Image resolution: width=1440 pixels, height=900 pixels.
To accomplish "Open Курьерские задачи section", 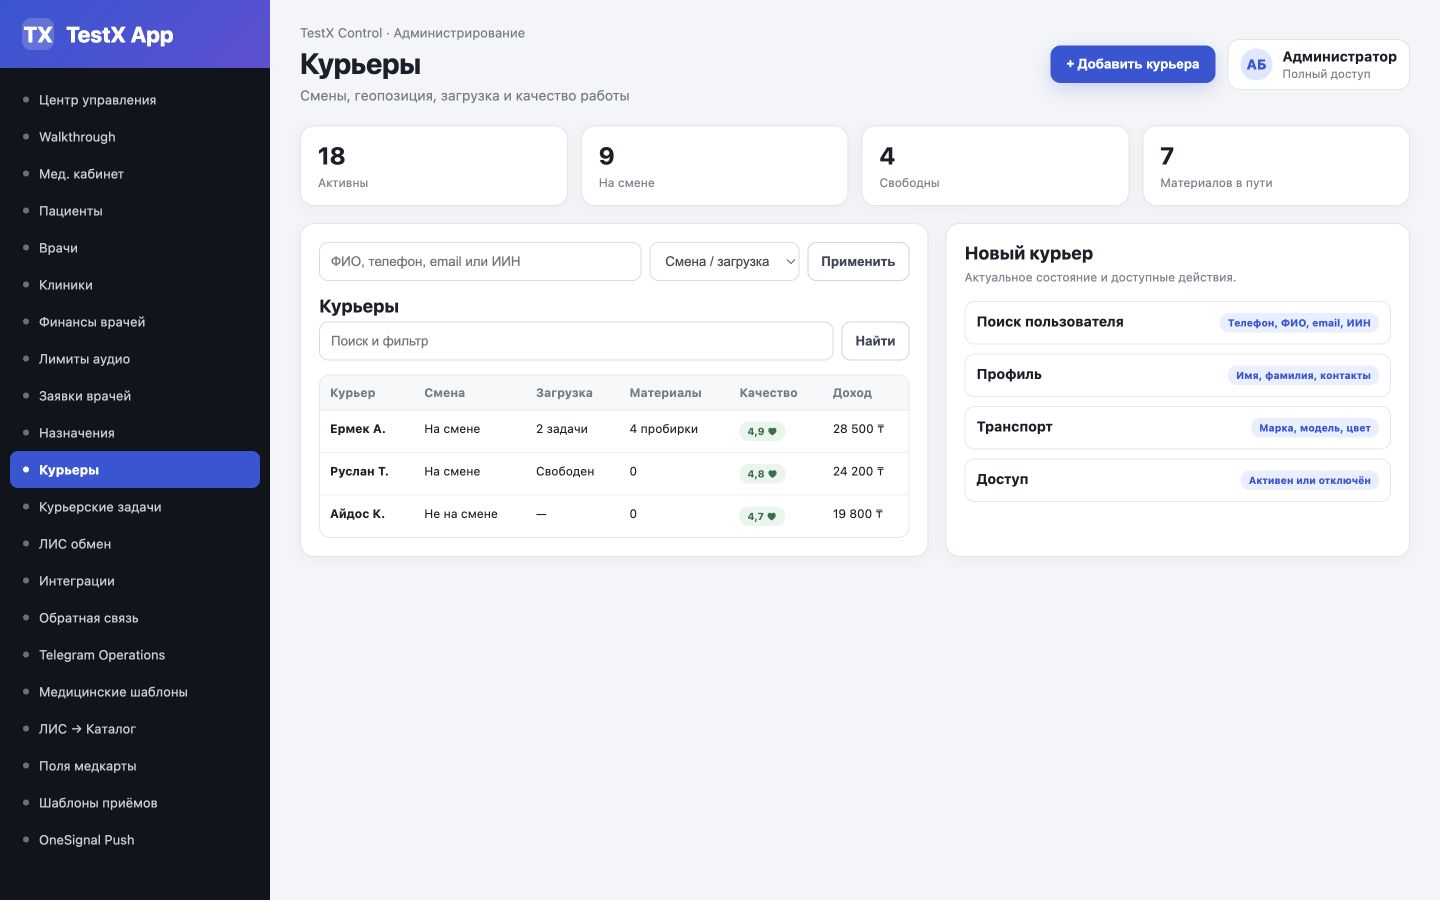I will point(135,507).
